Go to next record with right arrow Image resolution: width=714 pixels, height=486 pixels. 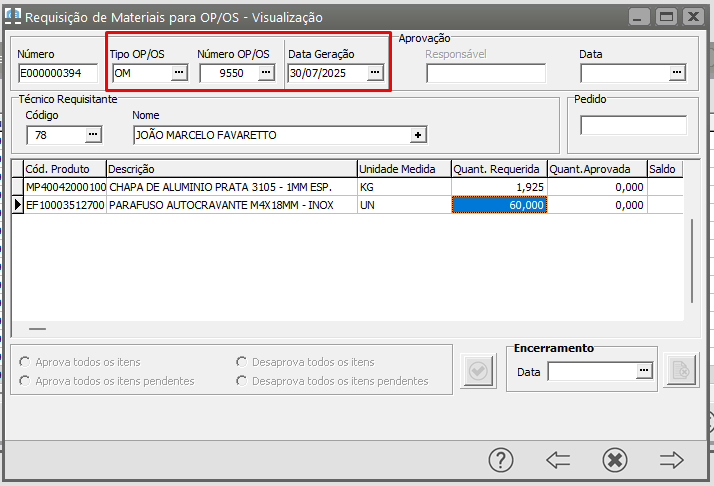click(x=671, y=459)
